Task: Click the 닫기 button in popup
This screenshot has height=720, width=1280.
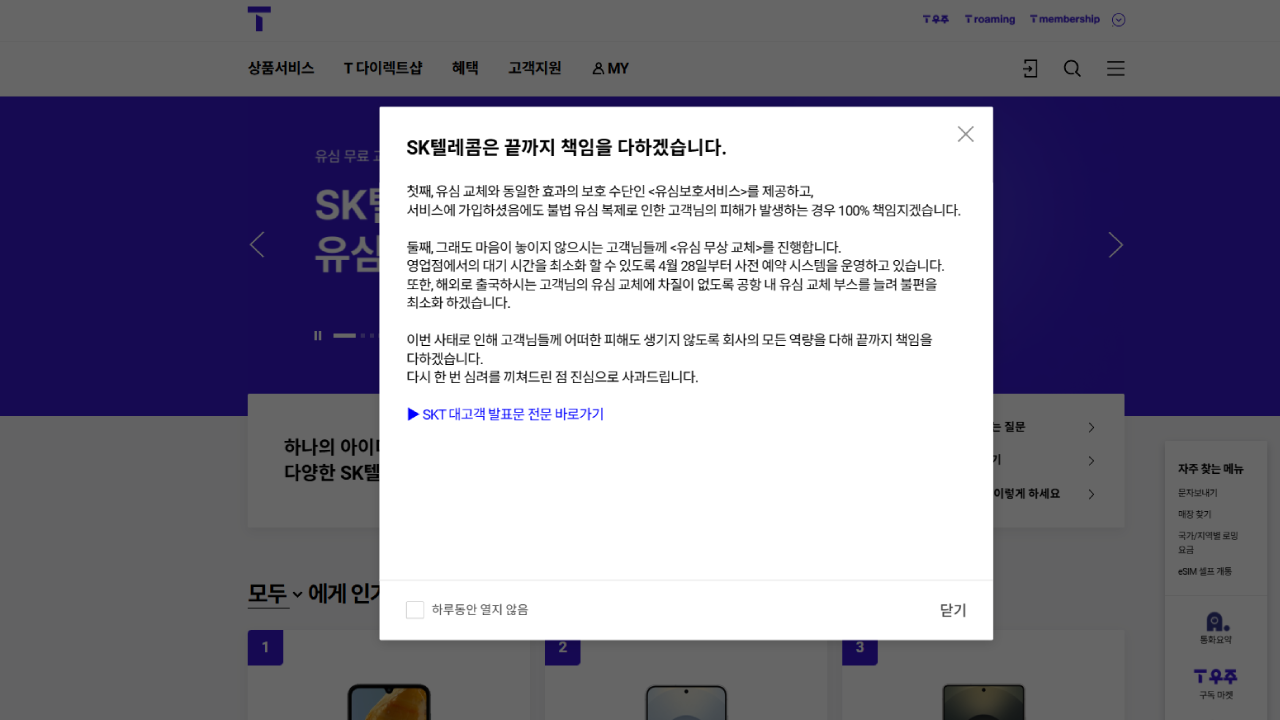Action: pos(953,610)
